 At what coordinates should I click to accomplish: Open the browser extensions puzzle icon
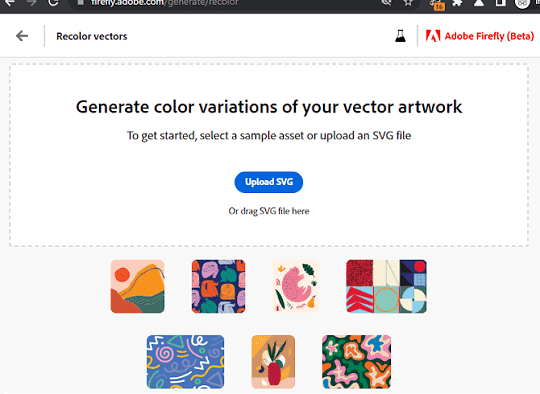point(457,3)
